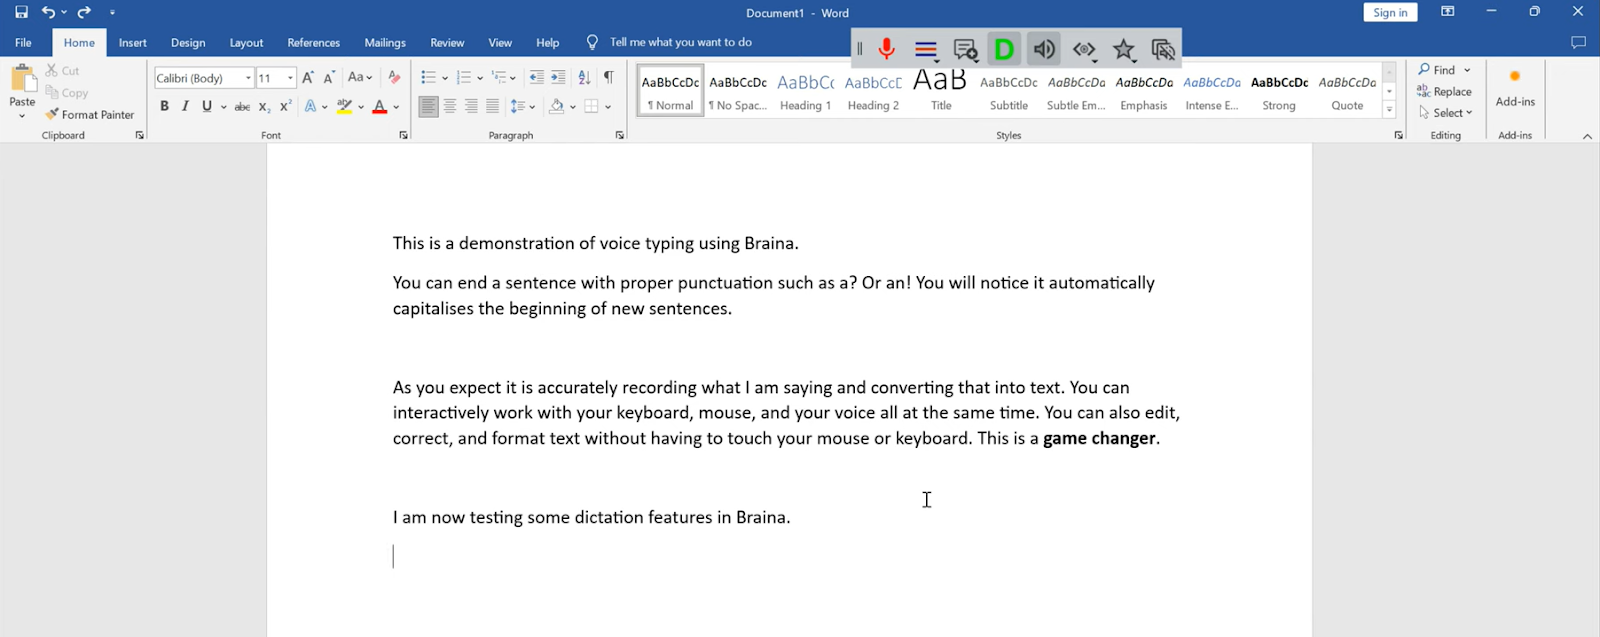This screenshot has width=1600, height=637.
Task: Click the Braina add-note speech bubble icon
Action: tap(965, 50)
